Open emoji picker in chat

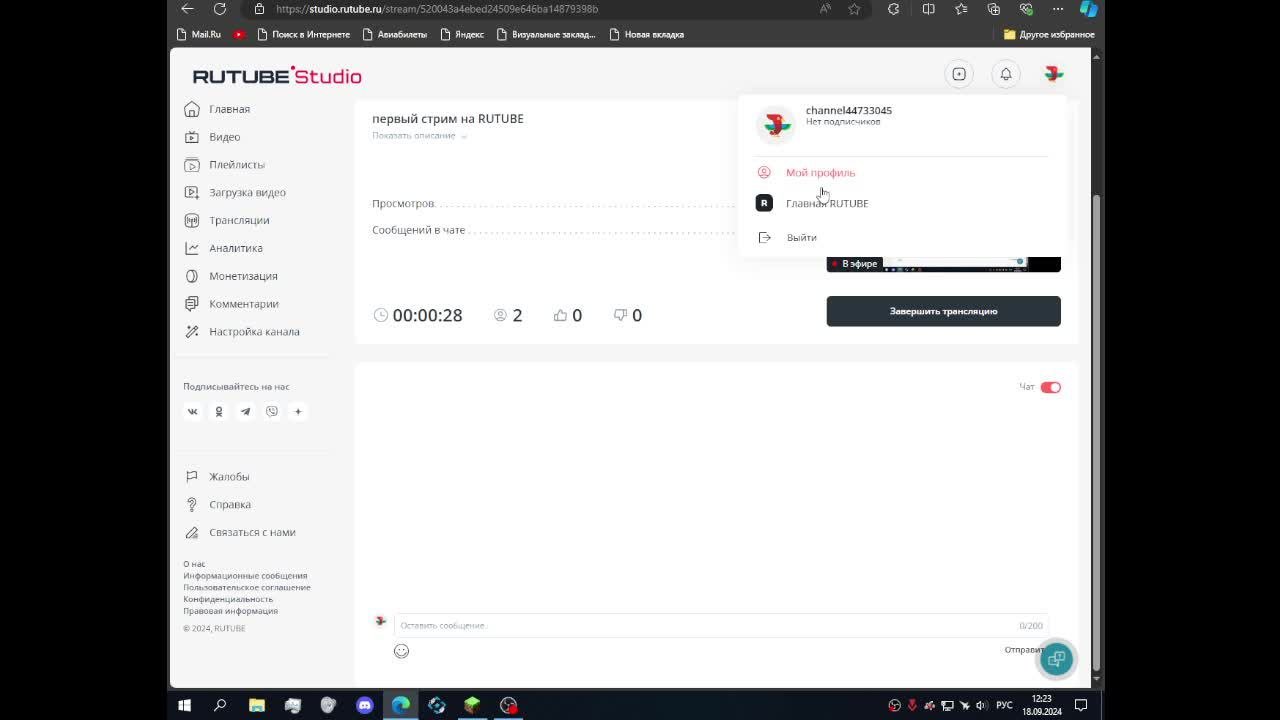pos(401,651)
